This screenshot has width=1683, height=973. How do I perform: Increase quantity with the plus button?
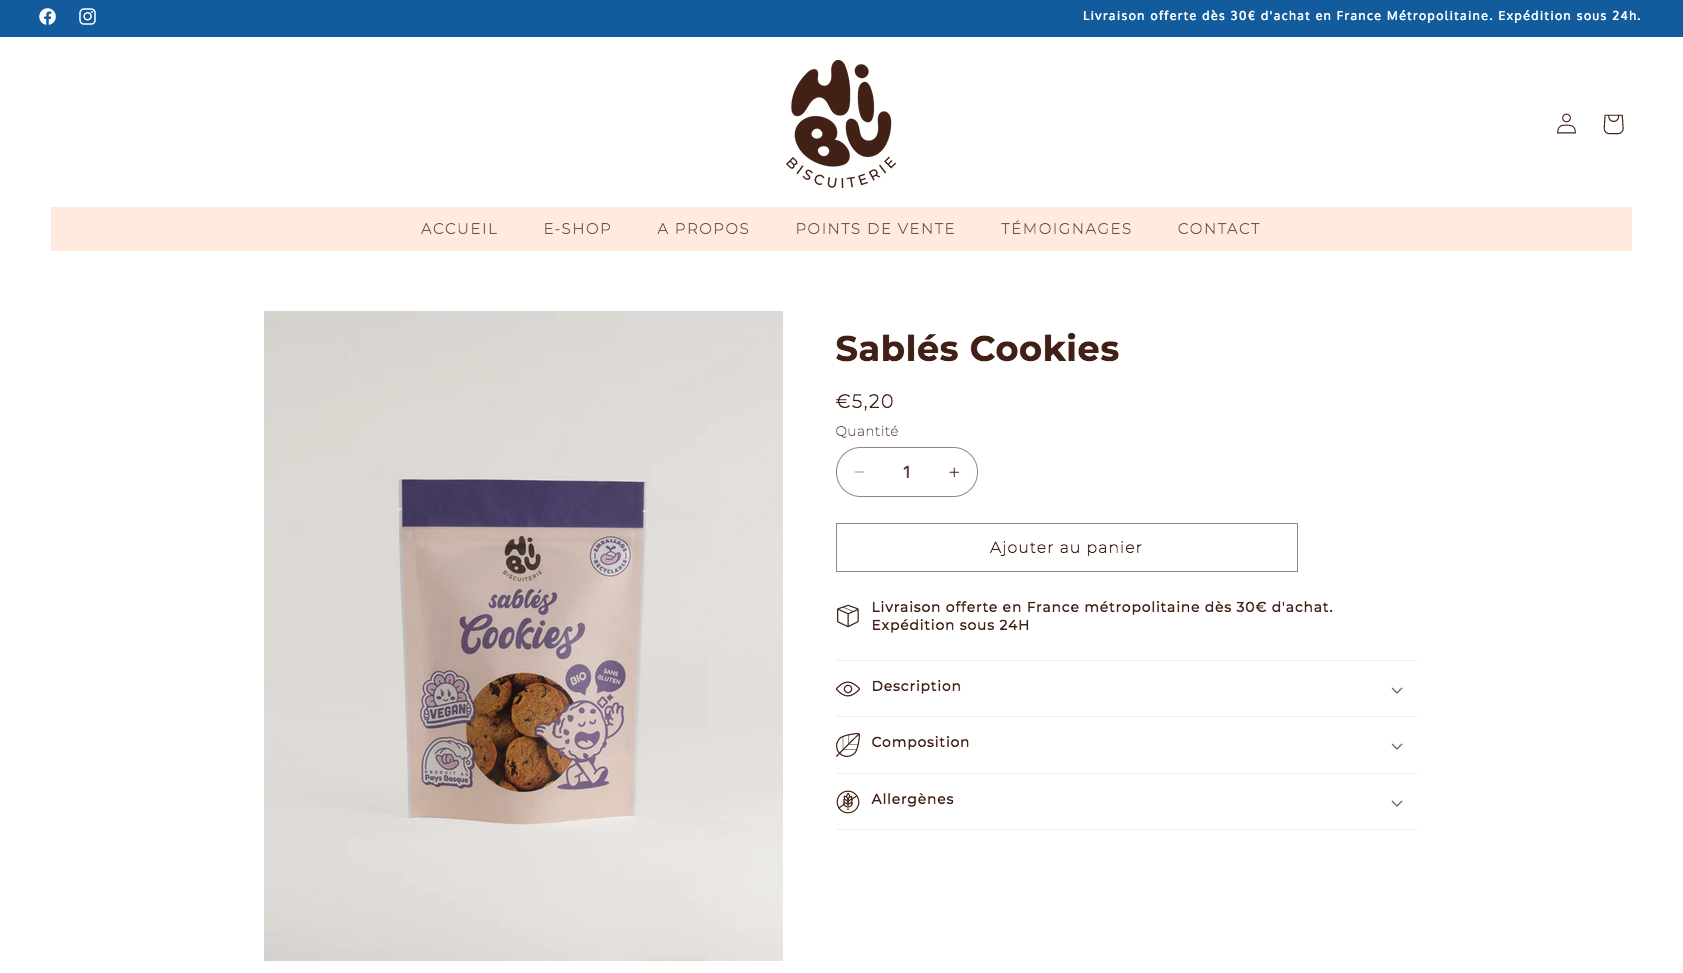coord(954,472)
